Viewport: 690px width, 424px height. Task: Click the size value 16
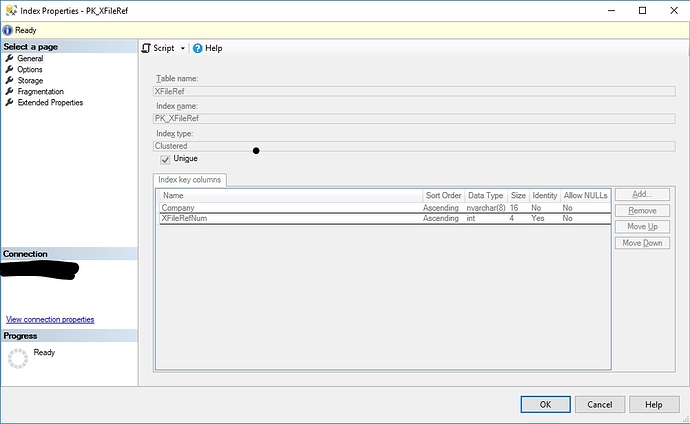(514, 208)
